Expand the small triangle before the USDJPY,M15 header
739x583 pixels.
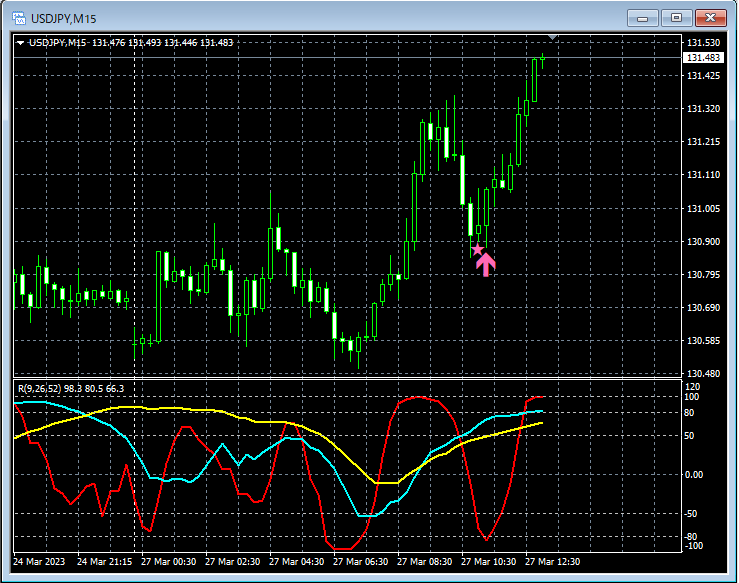click(x=20, y=43)
